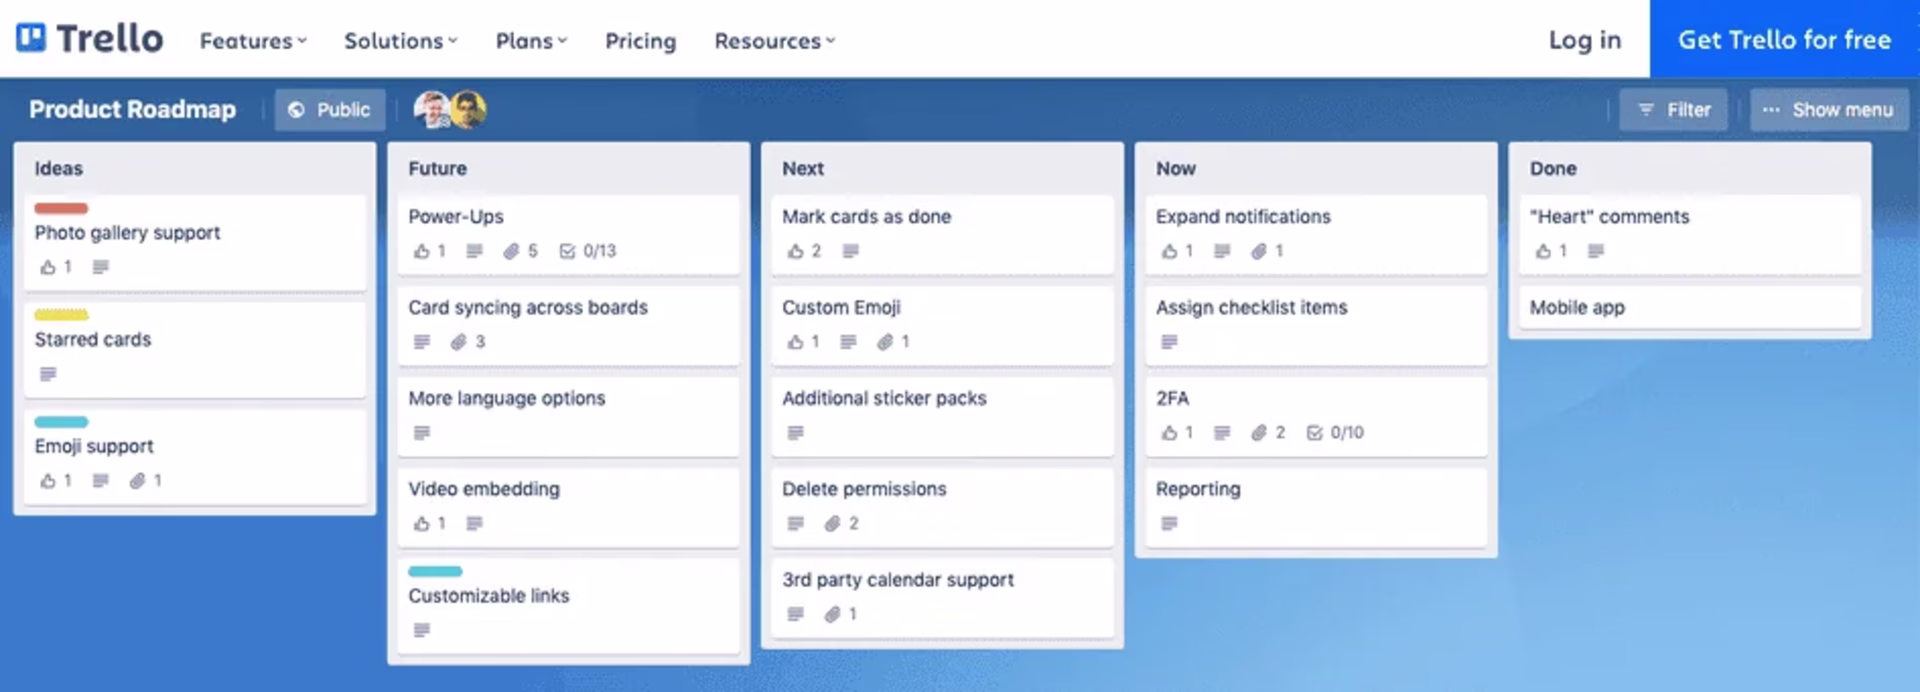The width and height of the screenshot is (1920, 692).
Task: Click the Now list title
Action: coord(1176,169)
